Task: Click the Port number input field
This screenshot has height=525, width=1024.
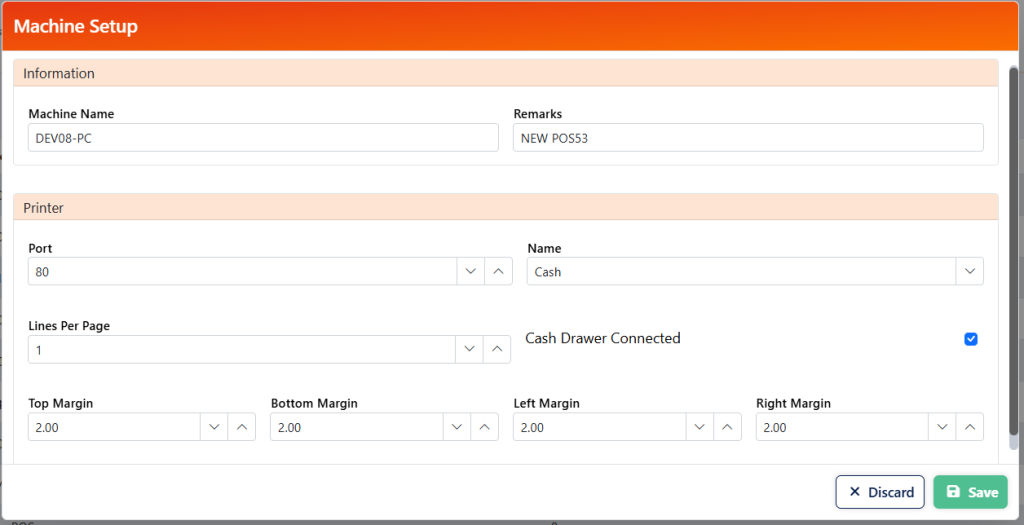Action: 242,272
